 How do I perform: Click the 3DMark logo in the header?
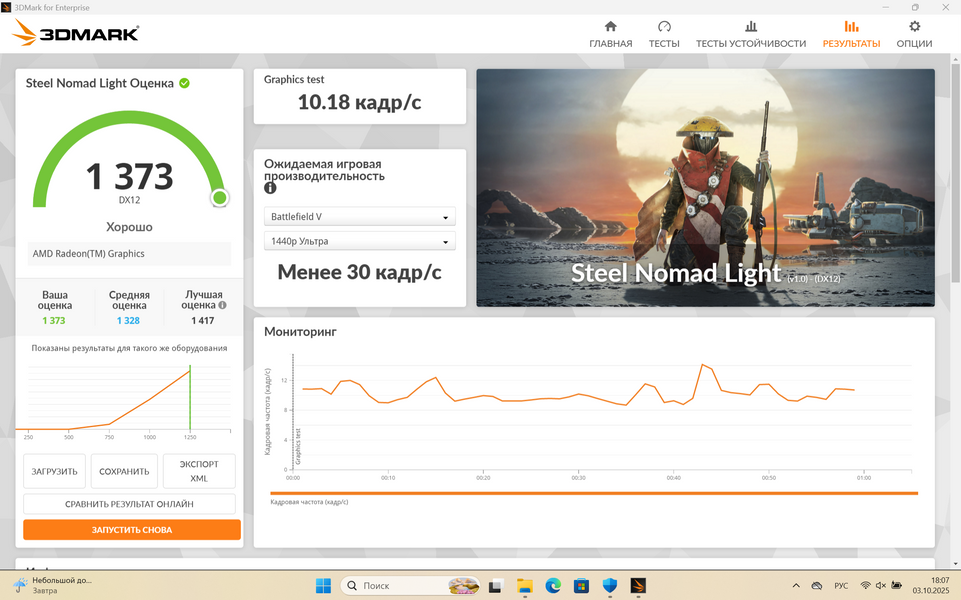(76, 34)
